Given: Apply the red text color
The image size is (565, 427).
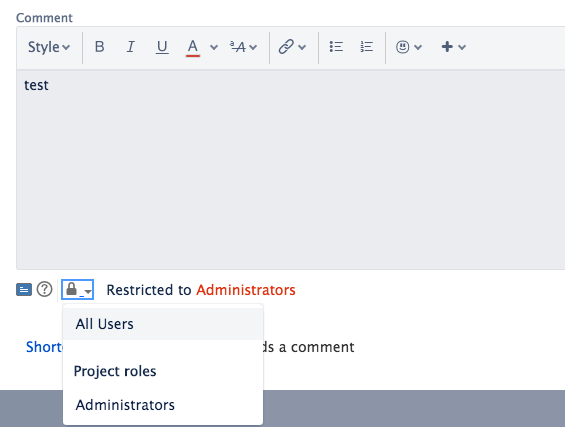Looking at the screenshot, I should point(193,47).
